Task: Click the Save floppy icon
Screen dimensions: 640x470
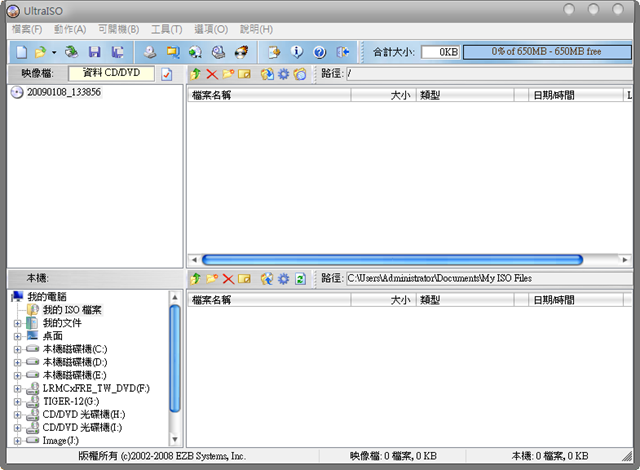Action: click(95, 52)
